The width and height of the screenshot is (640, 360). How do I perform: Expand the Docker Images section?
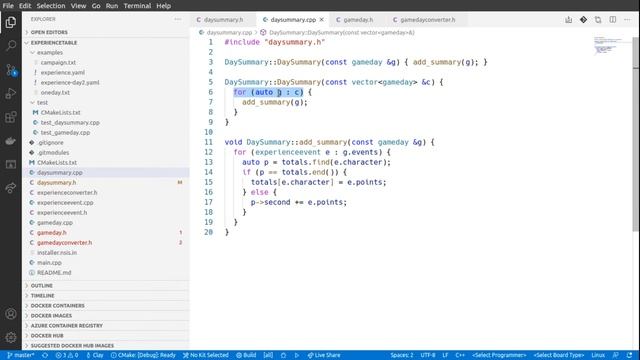click(x=106, y=316)
